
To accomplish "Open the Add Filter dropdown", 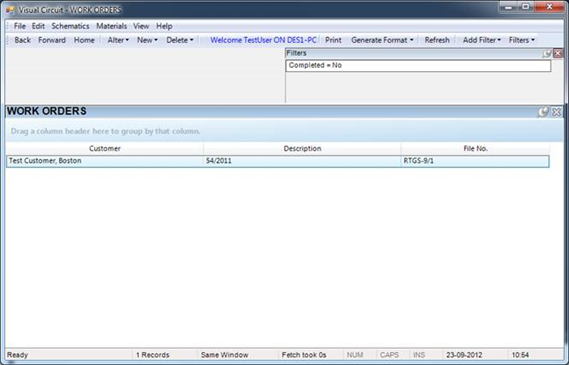I will click(x=482, y=40).
